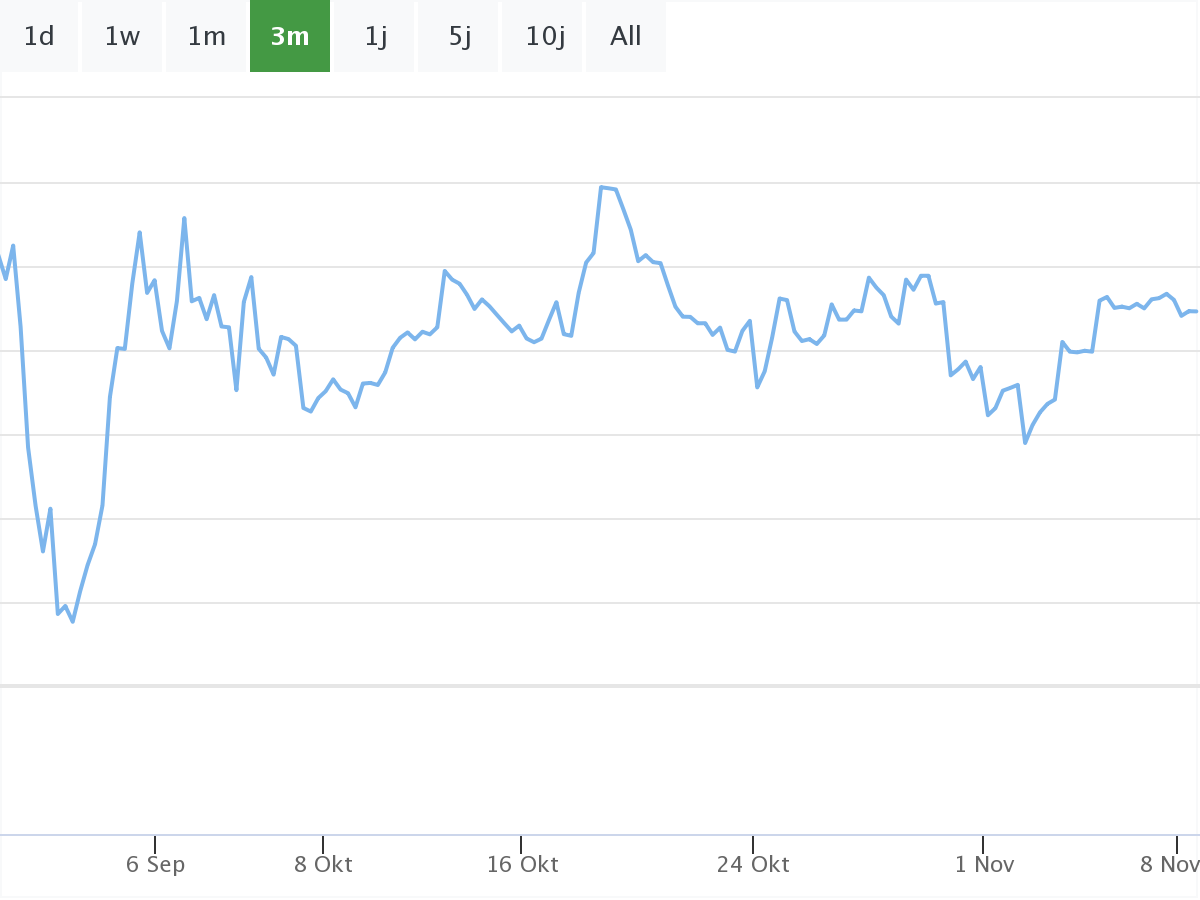Screen dimensions: 1200x900
Task: Show the 1m chart period
Action: [x=206, y=37]
